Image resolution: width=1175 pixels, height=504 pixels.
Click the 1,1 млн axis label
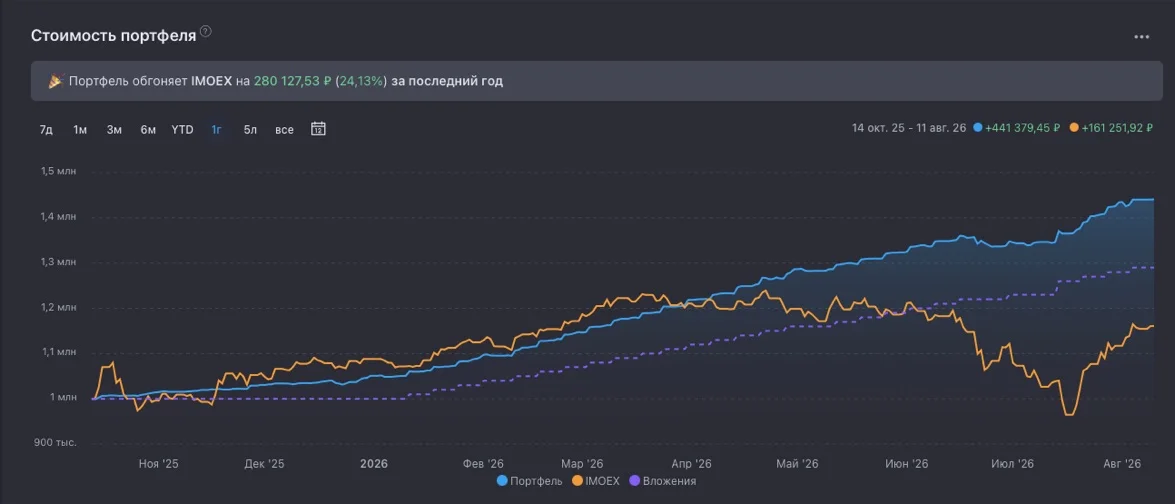click(x=58, y=352)
